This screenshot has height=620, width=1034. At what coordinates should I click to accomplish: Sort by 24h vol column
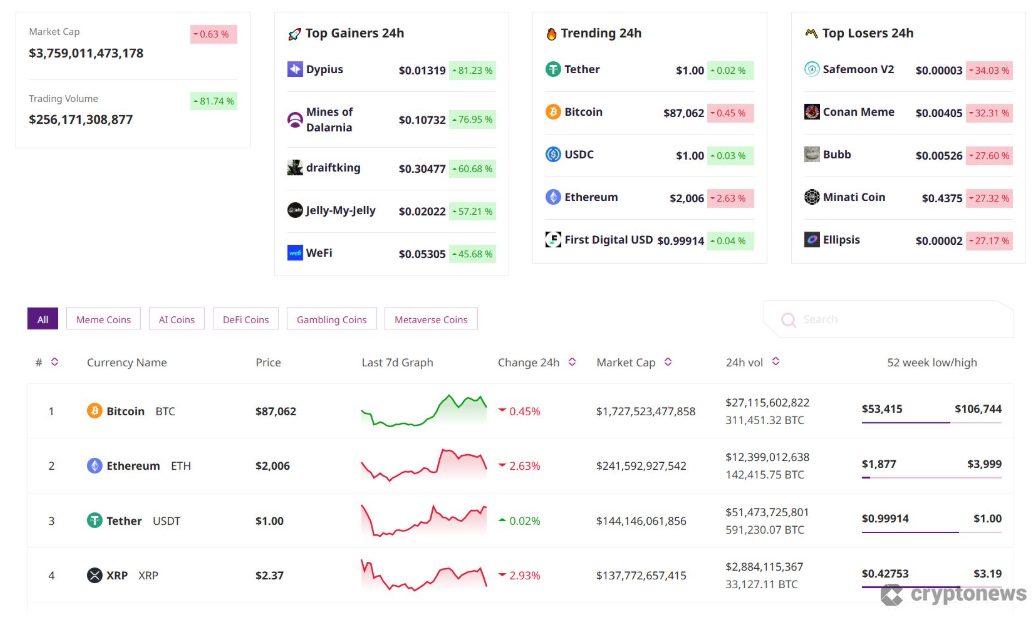(776, 362)
